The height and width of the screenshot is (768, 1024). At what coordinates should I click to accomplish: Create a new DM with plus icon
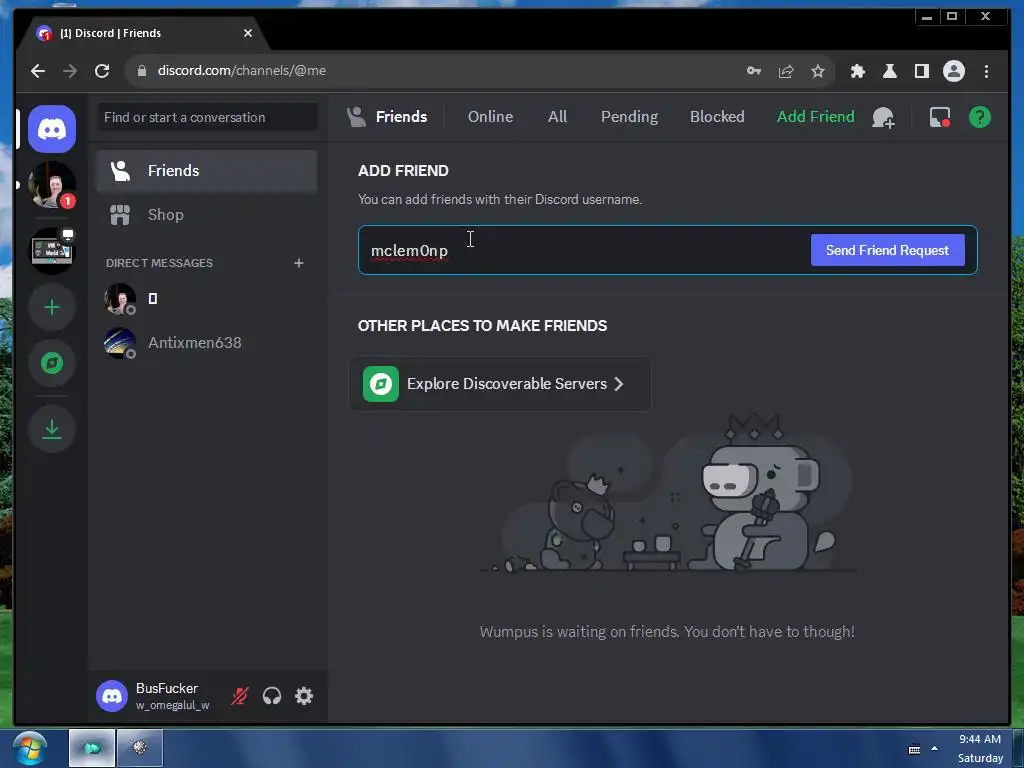[x=298, y=263]
